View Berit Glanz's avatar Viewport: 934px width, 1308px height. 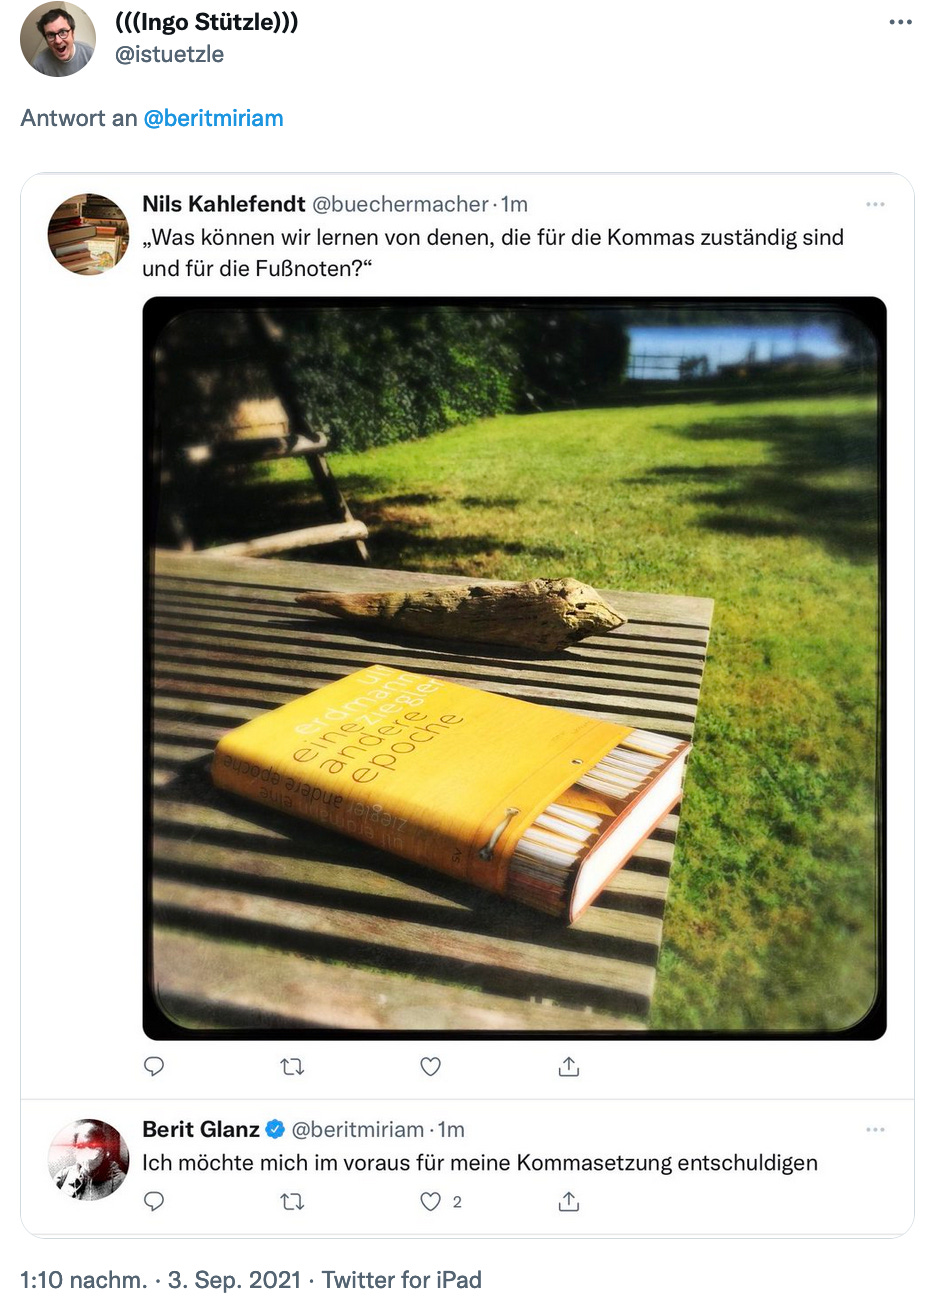point(88,1159)
